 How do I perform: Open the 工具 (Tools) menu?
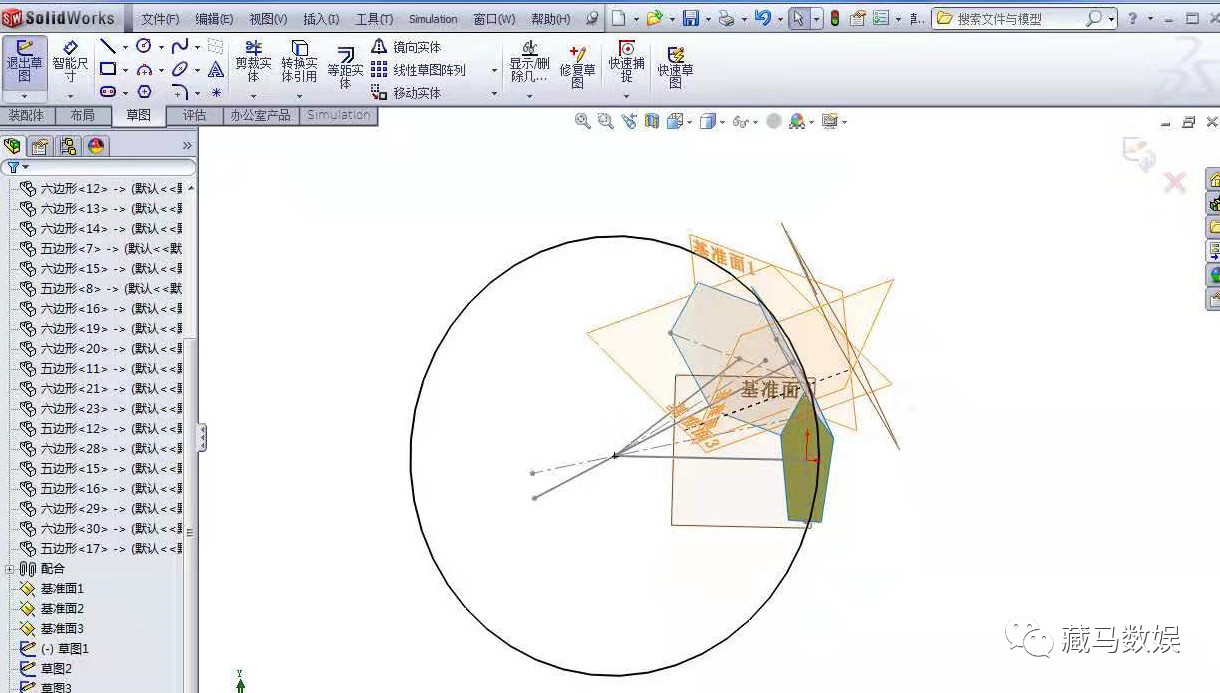pyautogui.click(x=376, y=18)
